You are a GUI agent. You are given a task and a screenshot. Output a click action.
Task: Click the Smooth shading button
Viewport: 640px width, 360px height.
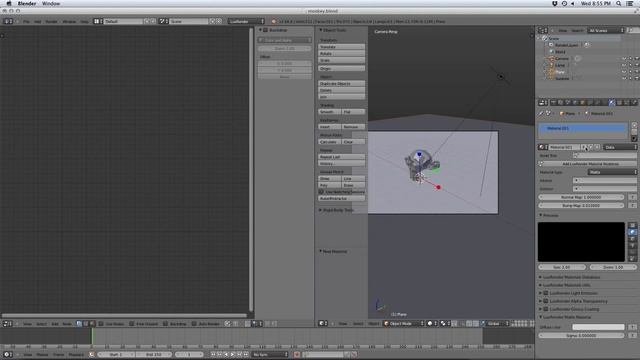(x=329, y=112)
